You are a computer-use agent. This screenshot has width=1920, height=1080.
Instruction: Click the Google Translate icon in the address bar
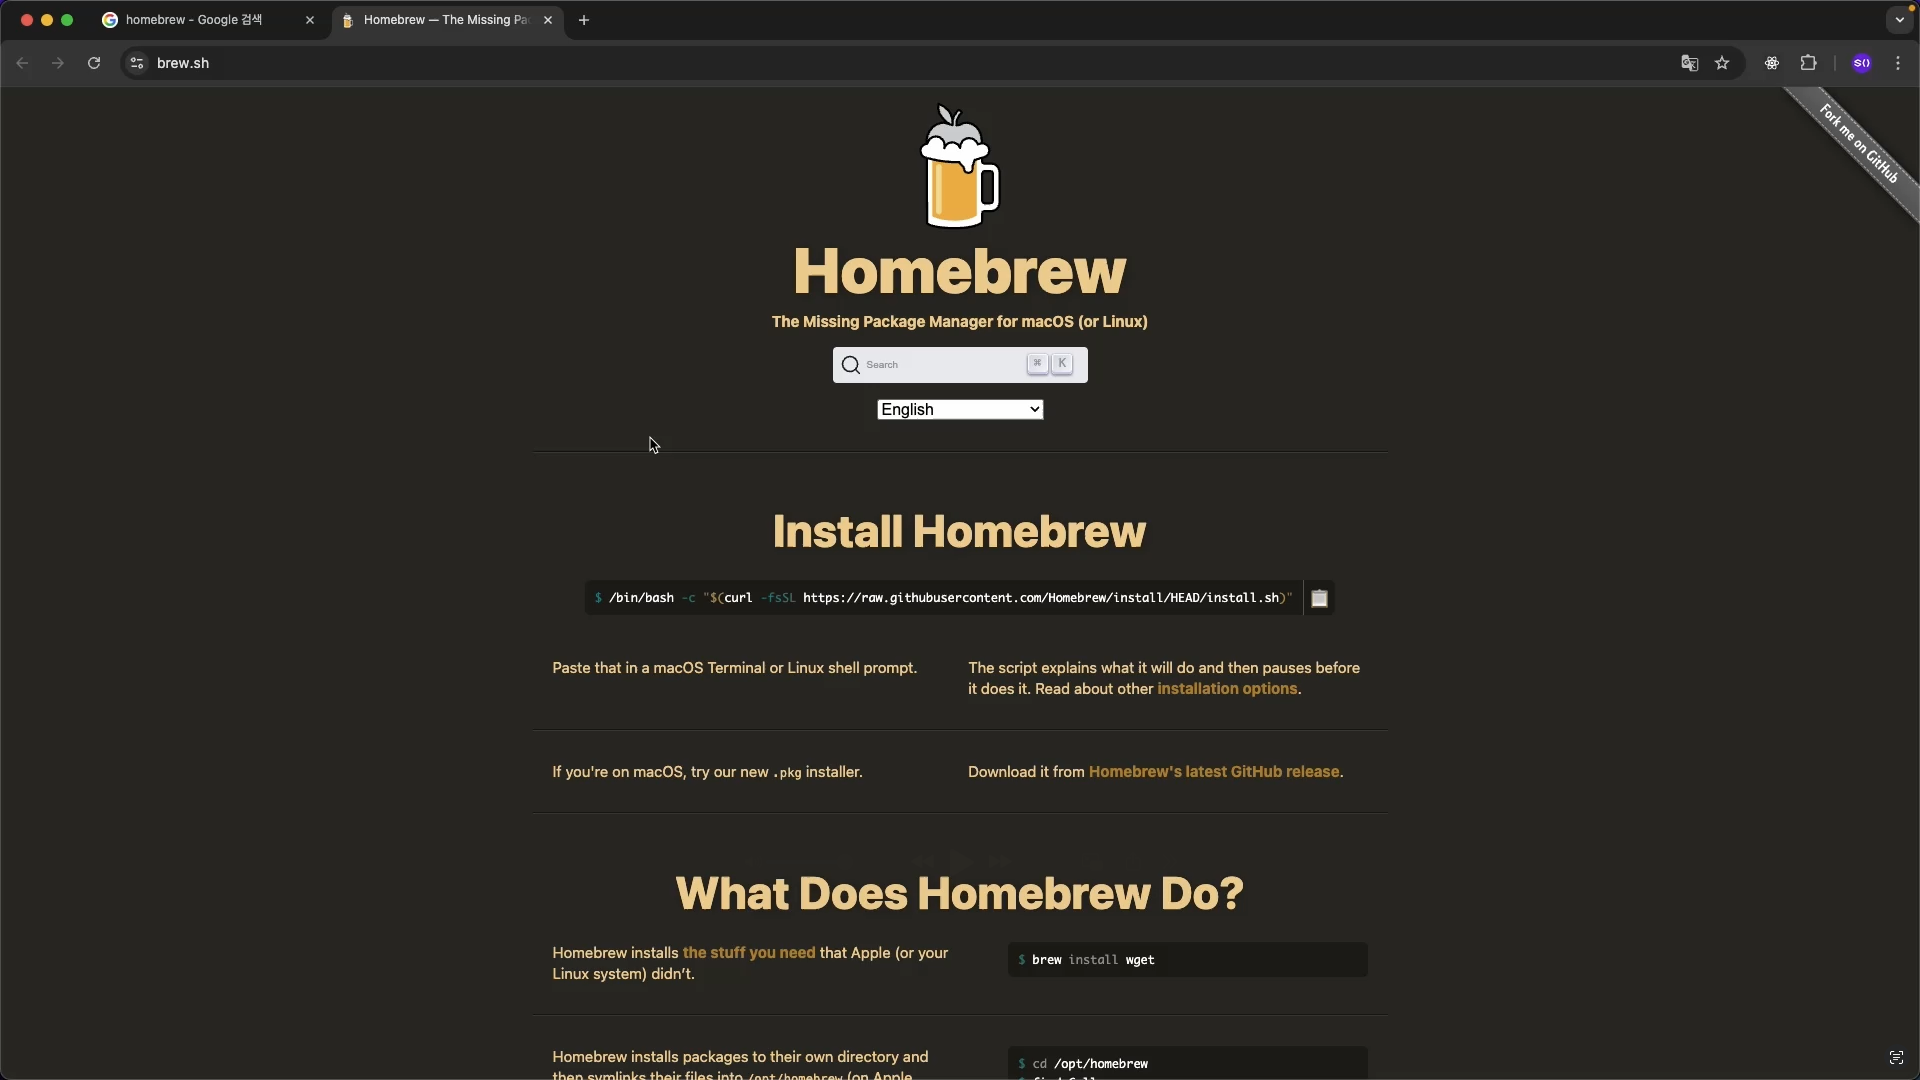[x=1689, y=63]
